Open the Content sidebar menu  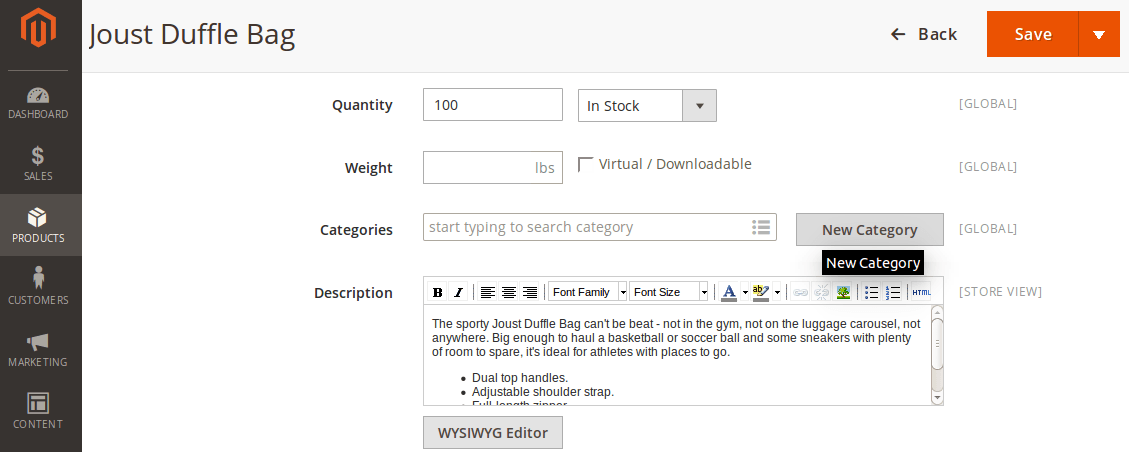tap(38, 411)
